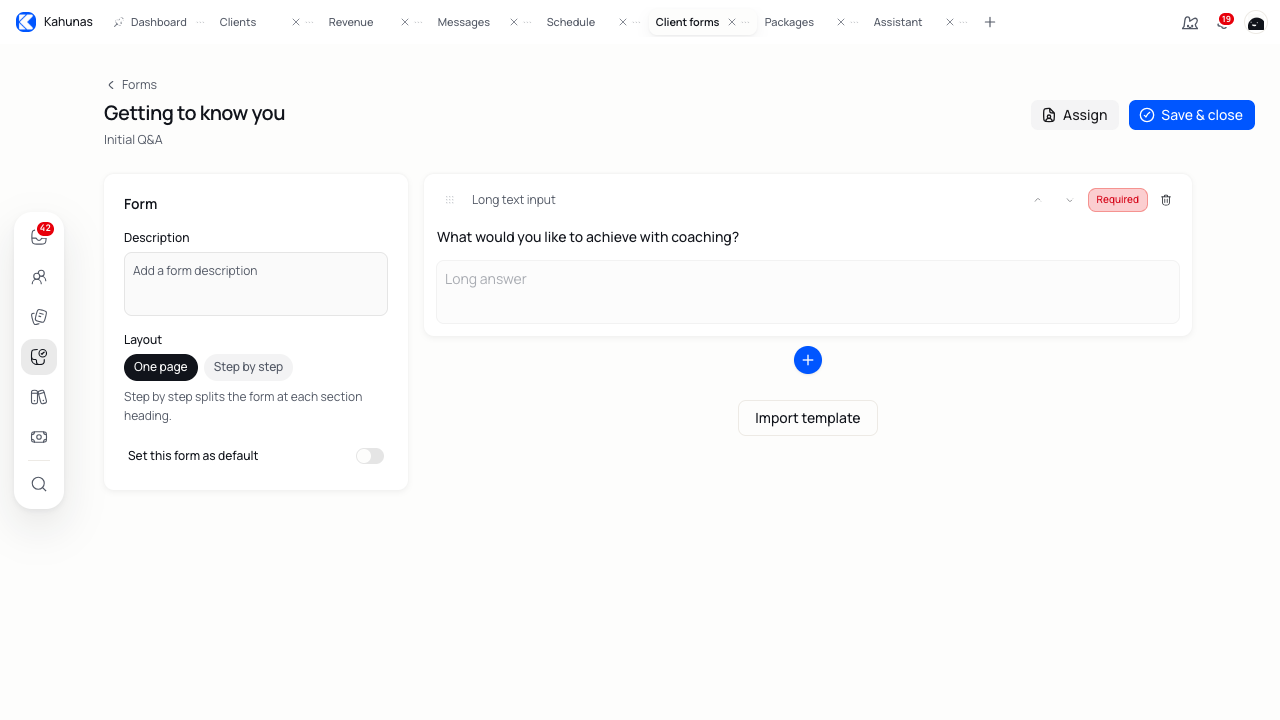The width and height of the screenshot is (1280, 720).
Task: Click the Kahunas logo icon
Action: [26, 22]
